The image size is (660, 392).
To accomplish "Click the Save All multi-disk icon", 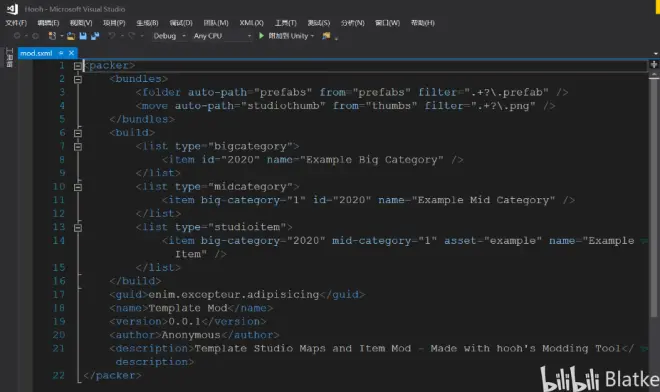I will tap(95, 36).
